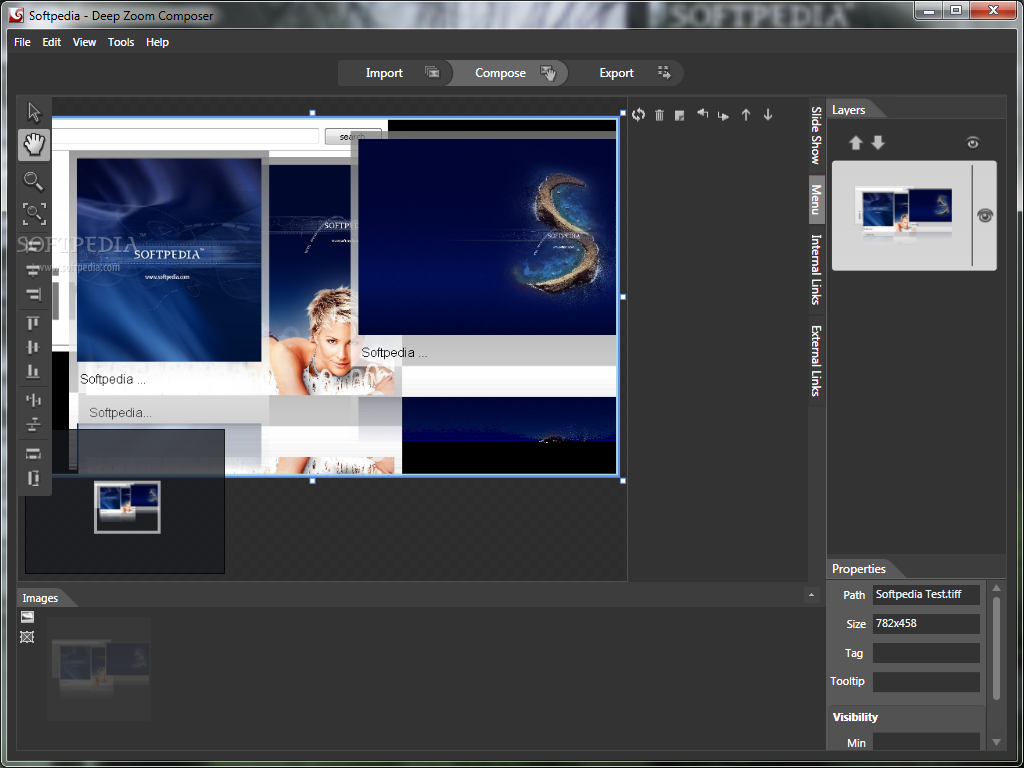Collapse the Images panel with small arrow
The width and height of the screenshot is (1024, 768).
pos(811,595)
